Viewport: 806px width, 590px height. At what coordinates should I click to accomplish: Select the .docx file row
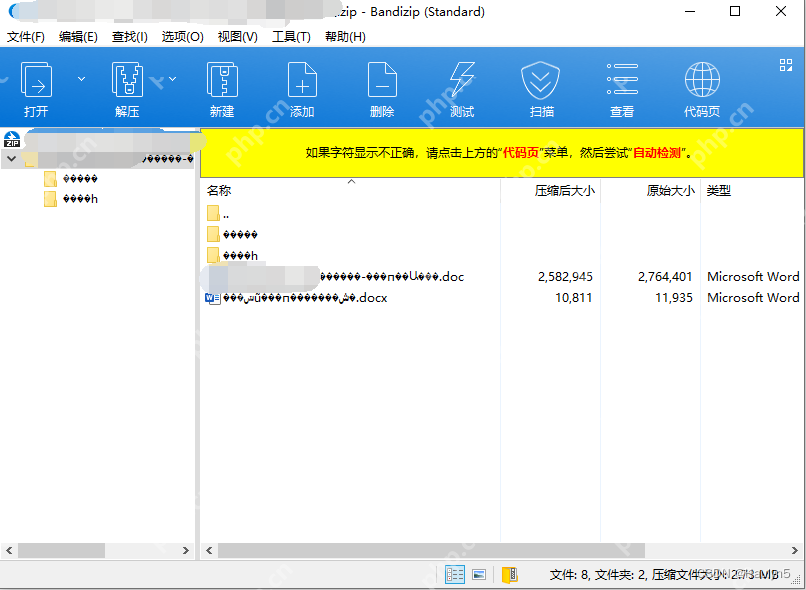click(x=502, y=298)
